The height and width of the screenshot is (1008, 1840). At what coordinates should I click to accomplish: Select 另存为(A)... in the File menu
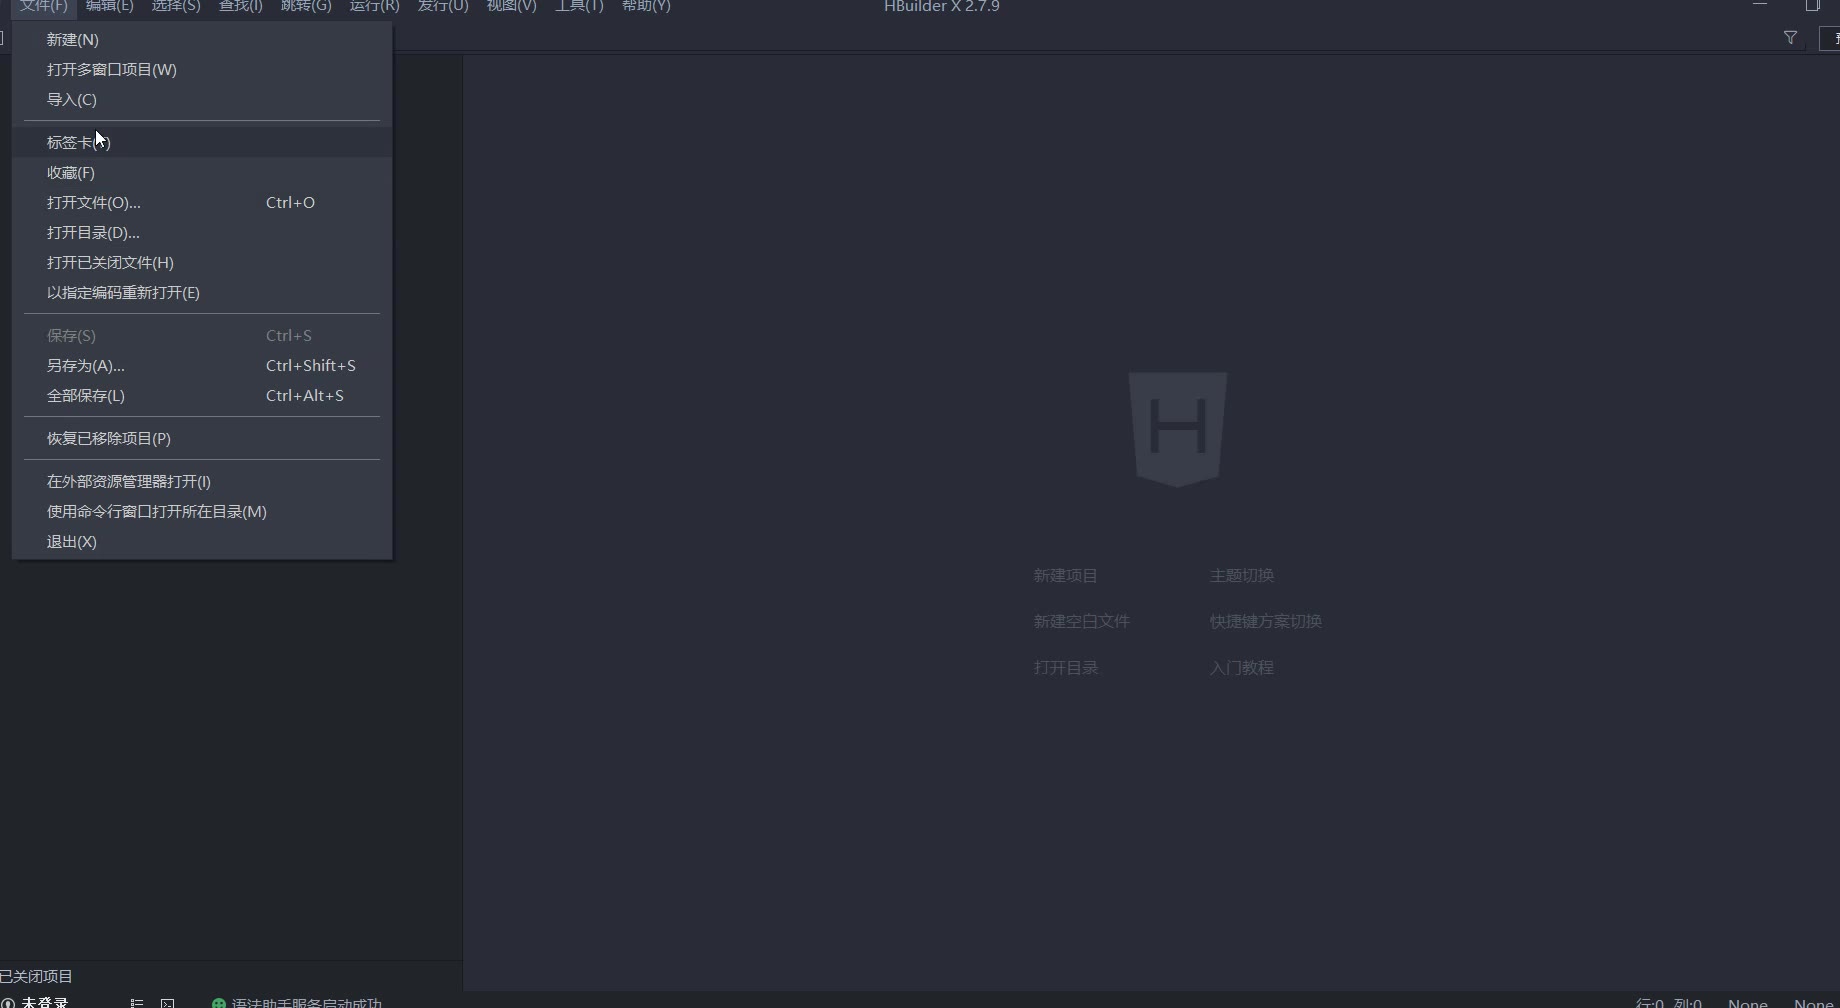pos(202,366)
